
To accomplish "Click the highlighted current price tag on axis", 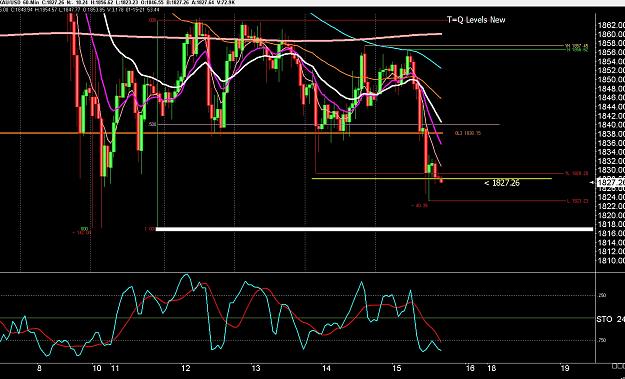I will tap(611, 183).
